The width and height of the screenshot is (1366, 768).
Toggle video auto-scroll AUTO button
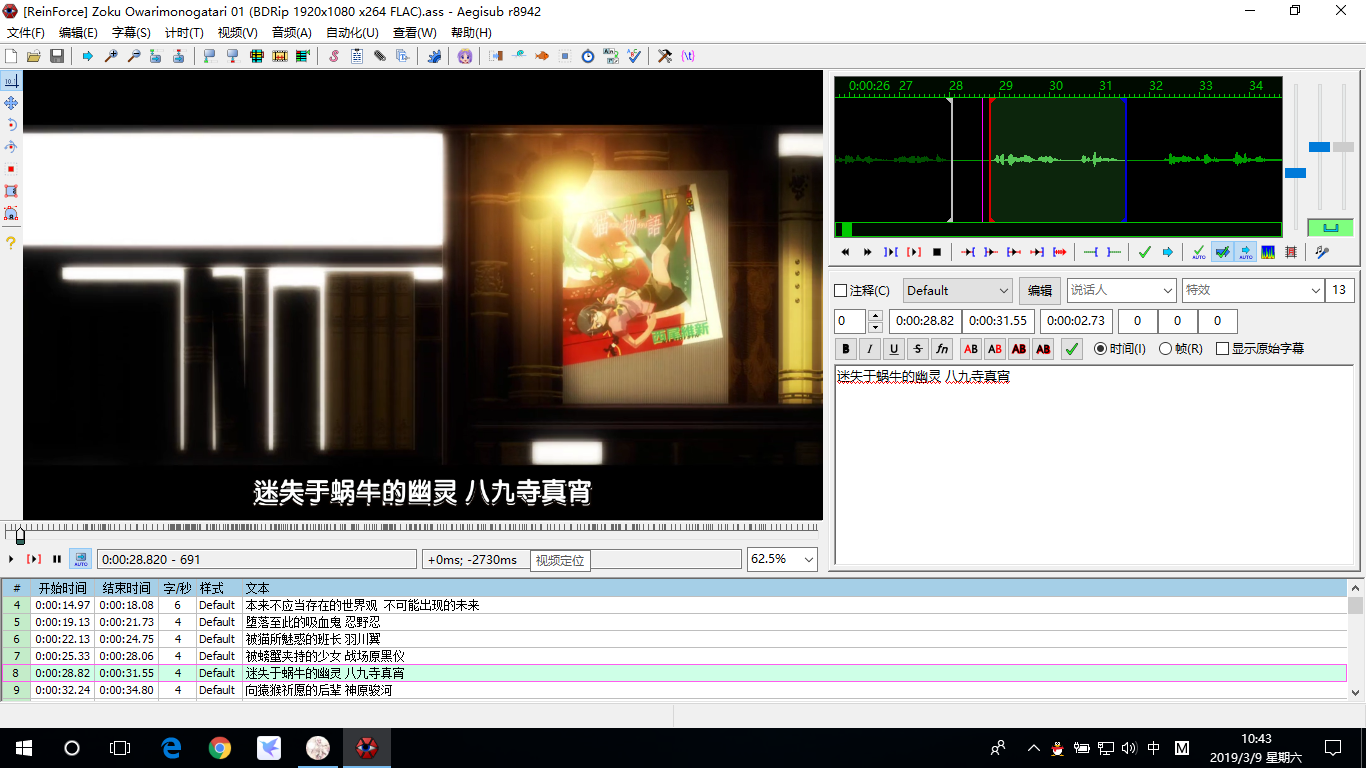pos(80,559)
